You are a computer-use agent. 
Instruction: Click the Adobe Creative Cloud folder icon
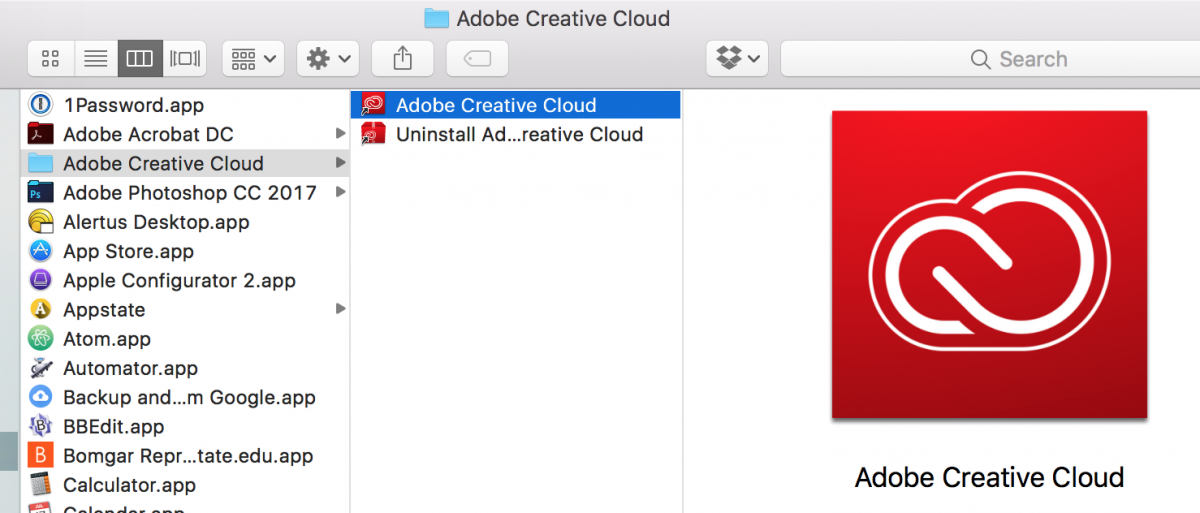(41, 163)
